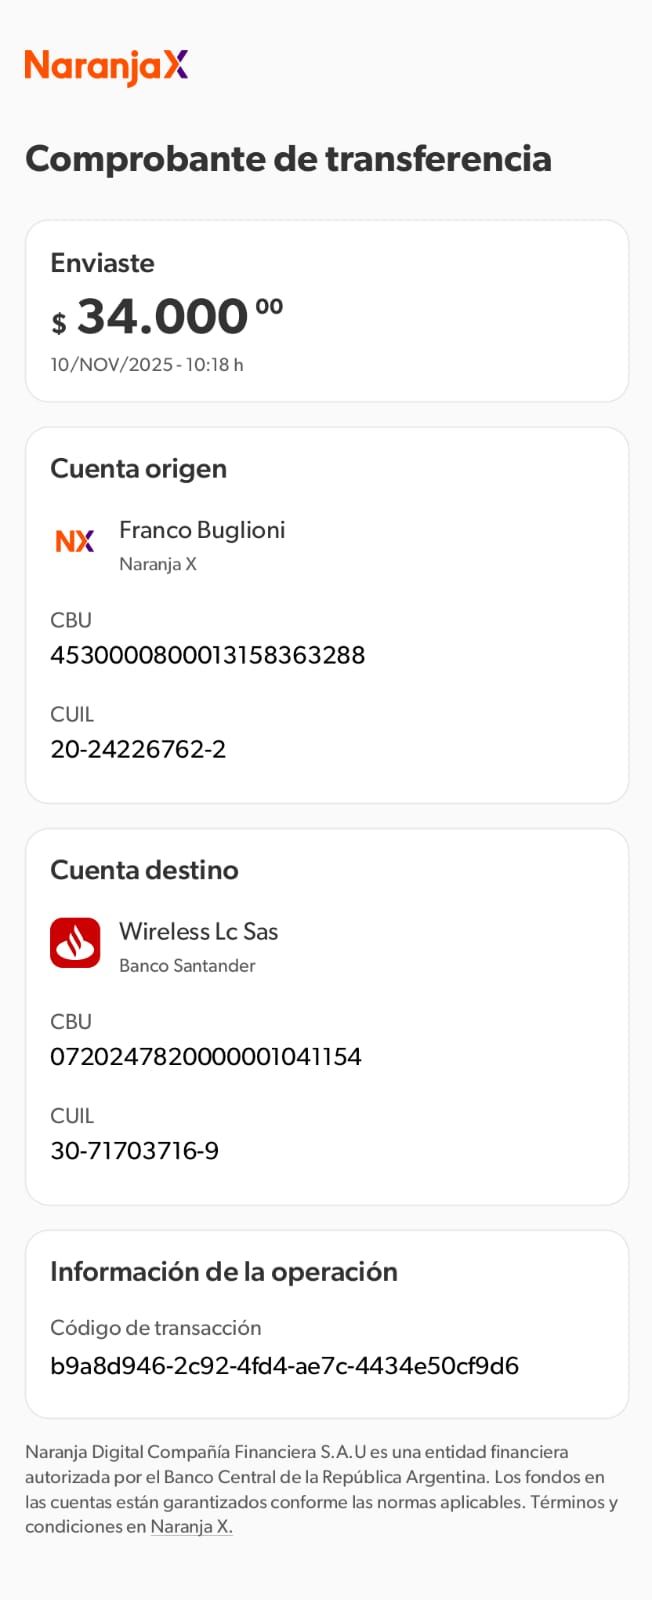Click the sender name Franco Buglioni
Image resolution: width=652 pixels, height=1600 pixels.
pos(202,530)
